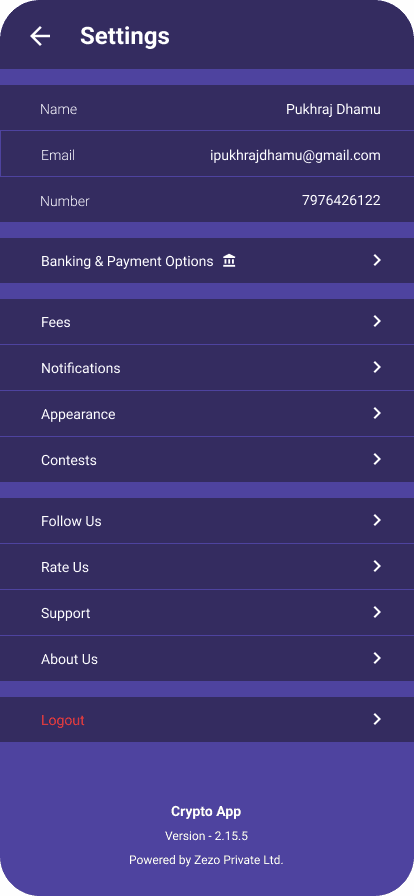Open Fees via its chevron arrow
The height and width of the screenshot is (896, 414).
click(x=377, y=321)
